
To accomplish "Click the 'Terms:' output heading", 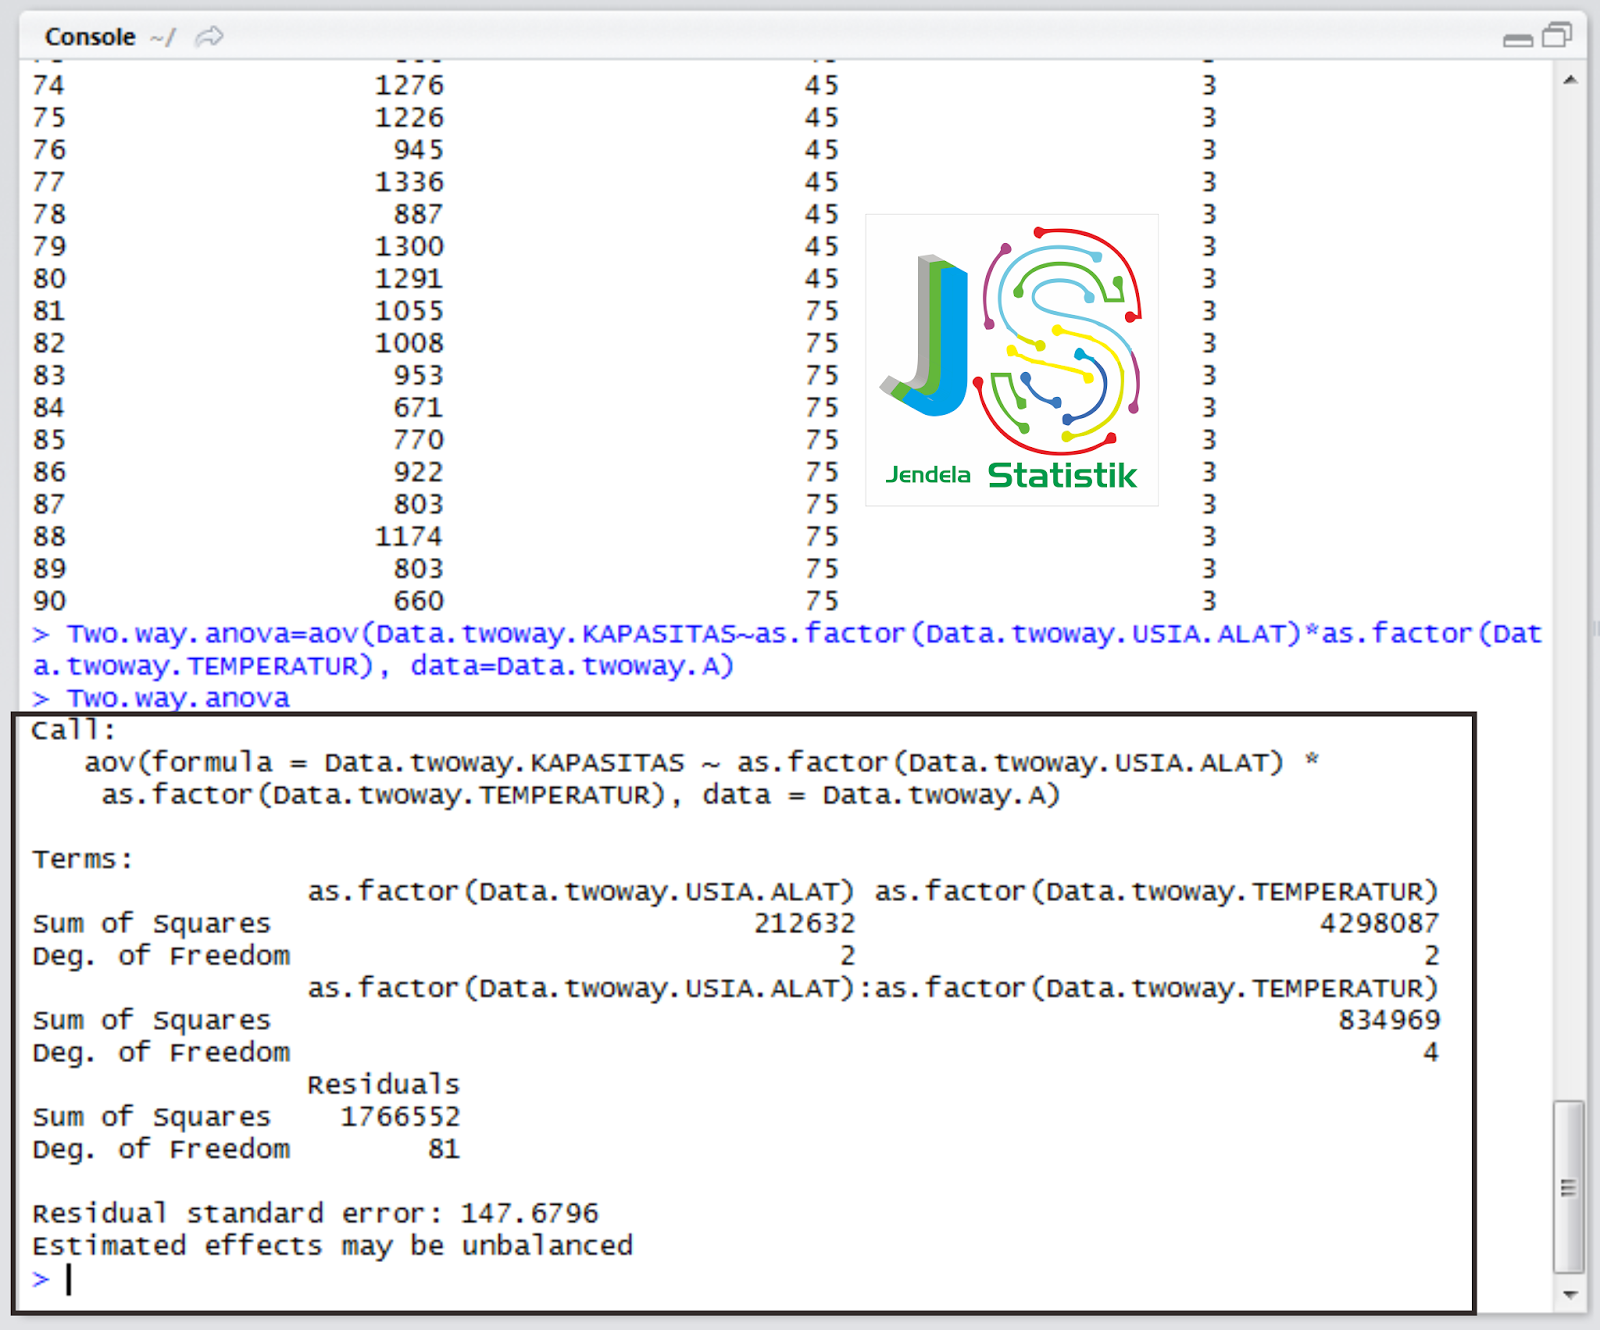I will tap(83, 859).
